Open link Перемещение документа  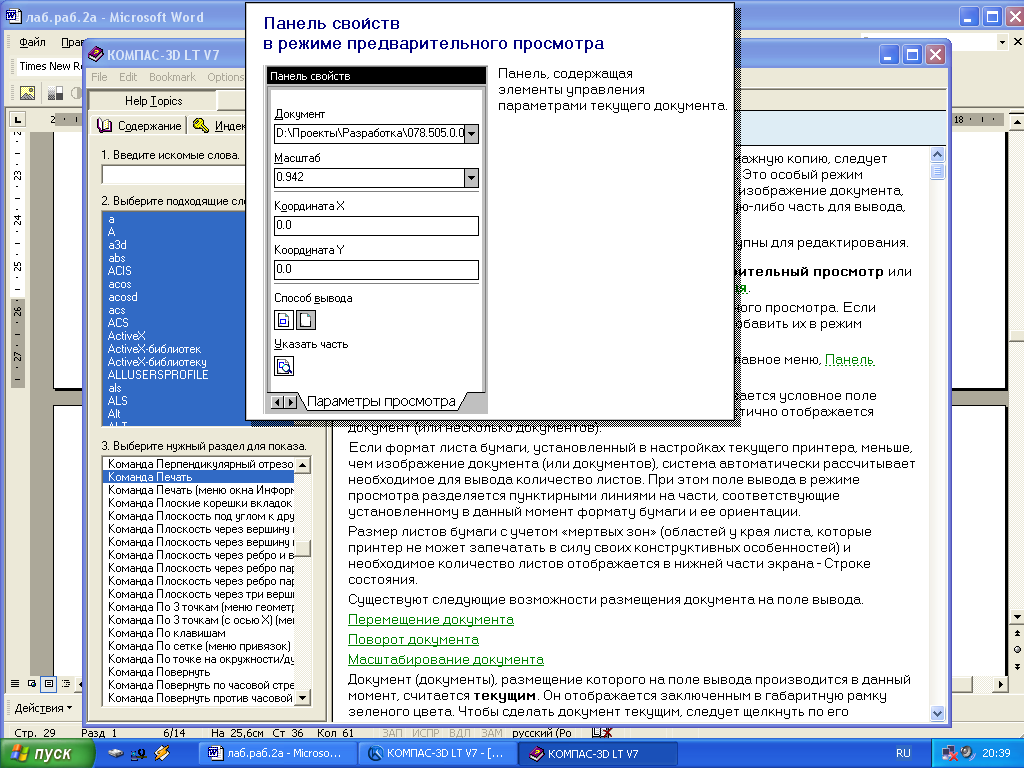click(x=430, y=619)
